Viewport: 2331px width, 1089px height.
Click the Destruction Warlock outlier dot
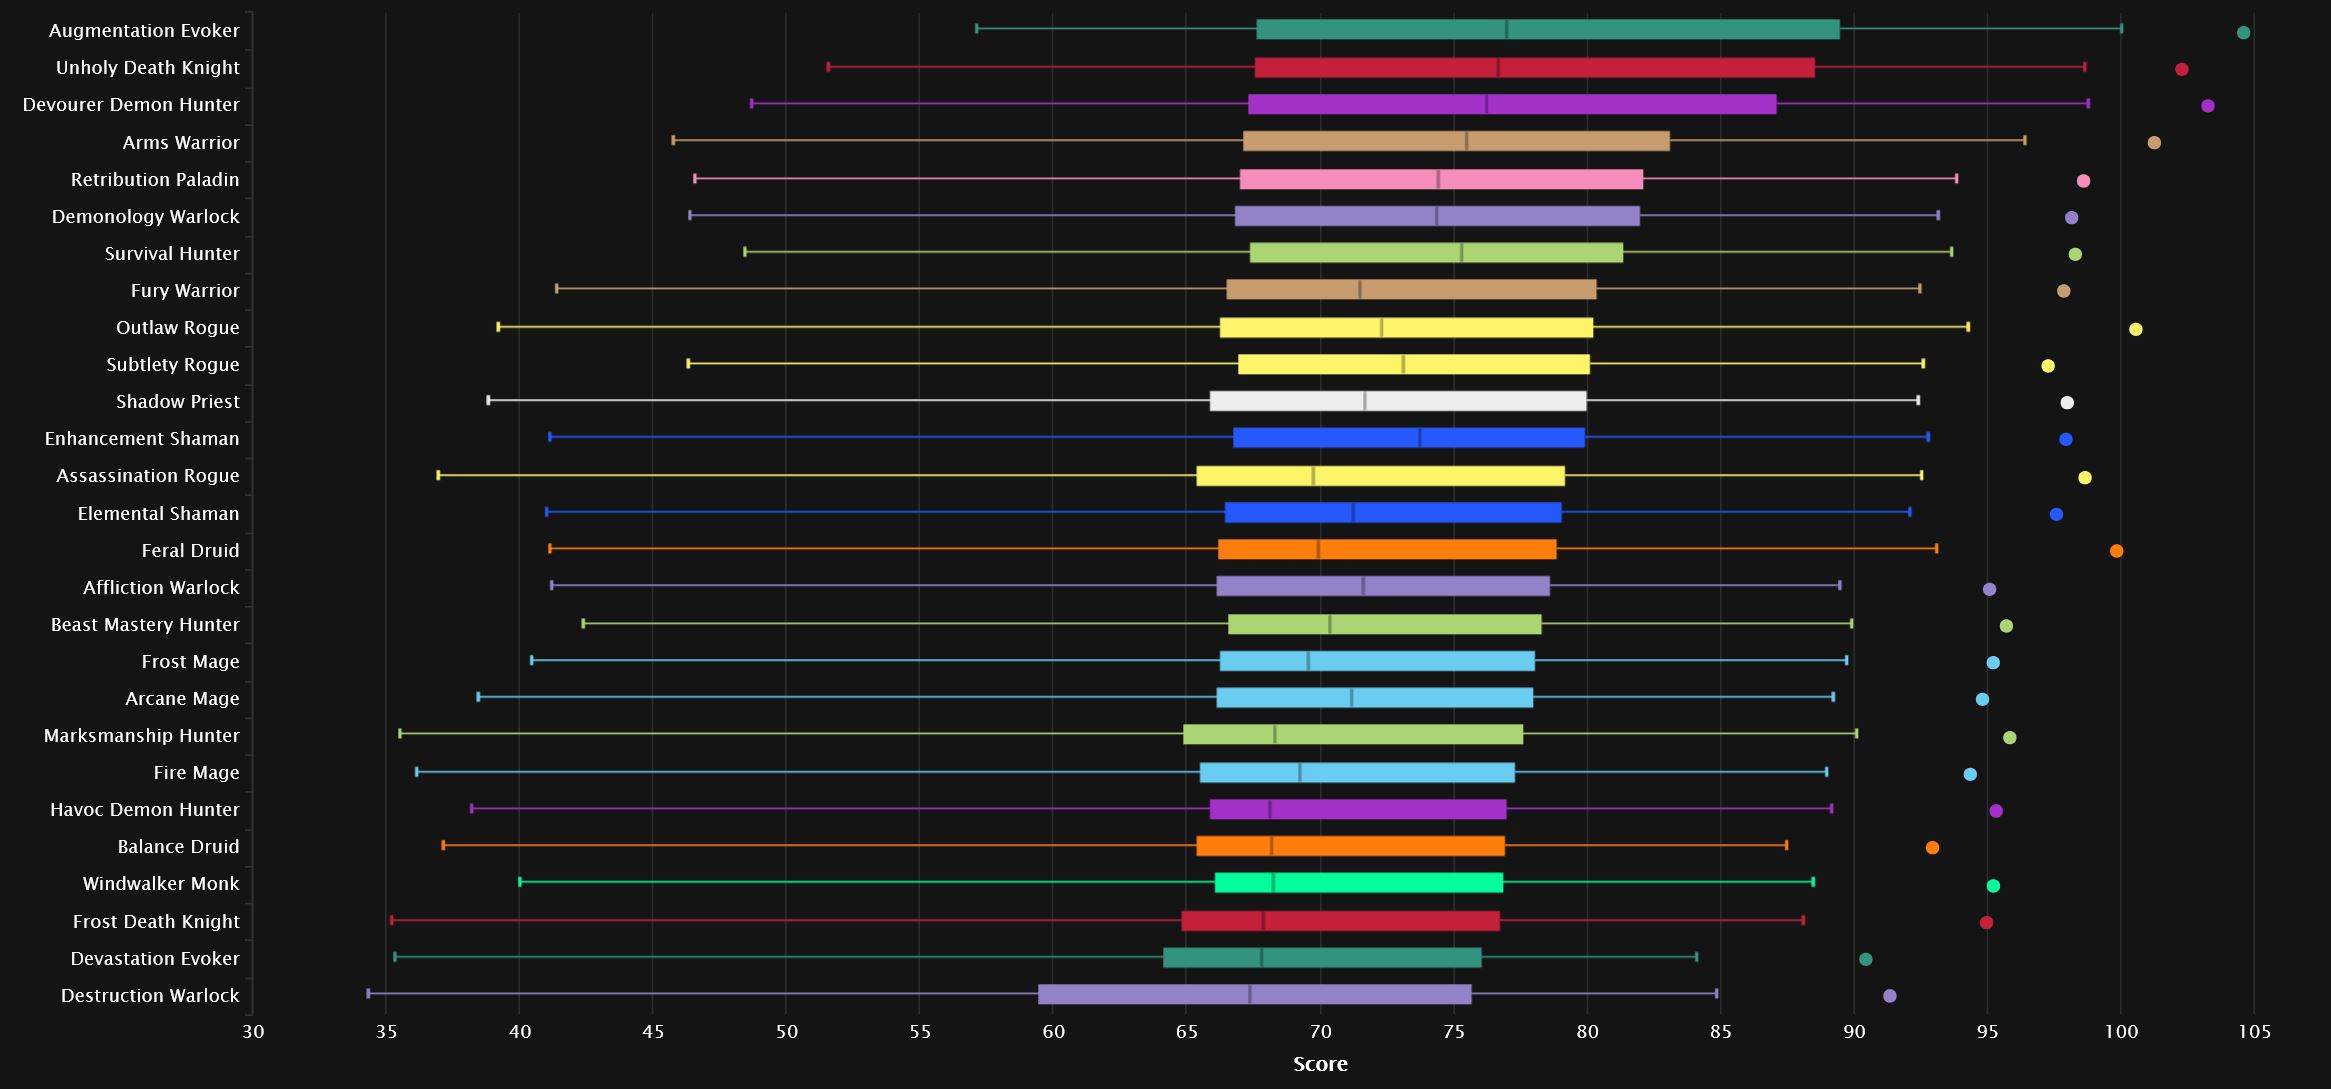[x=1889, y=996]
